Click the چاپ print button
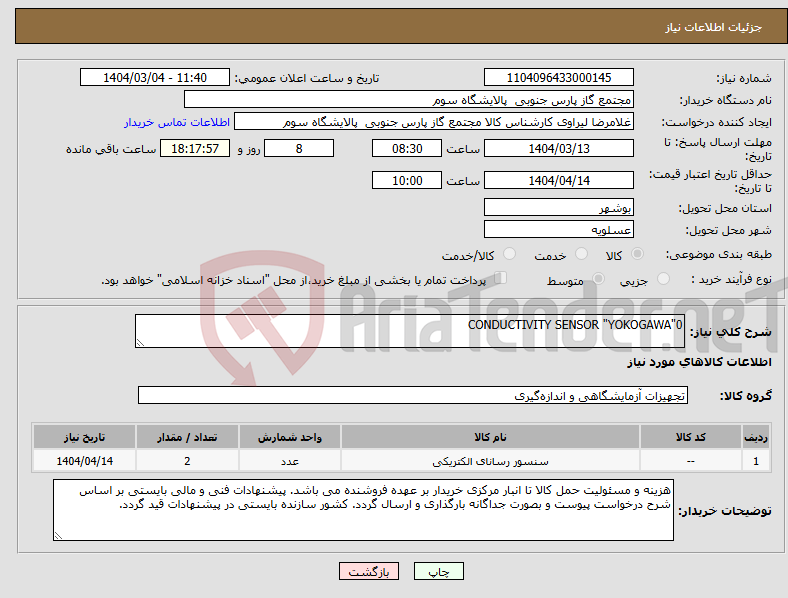Screen dimensions: 788x598 click(x=439, y=571)
